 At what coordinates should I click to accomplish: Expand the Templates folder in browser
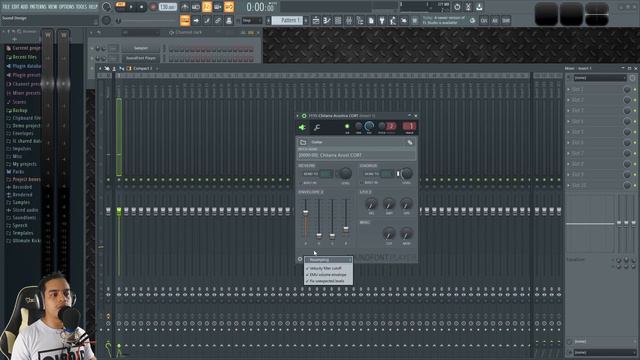coord(20,233)
